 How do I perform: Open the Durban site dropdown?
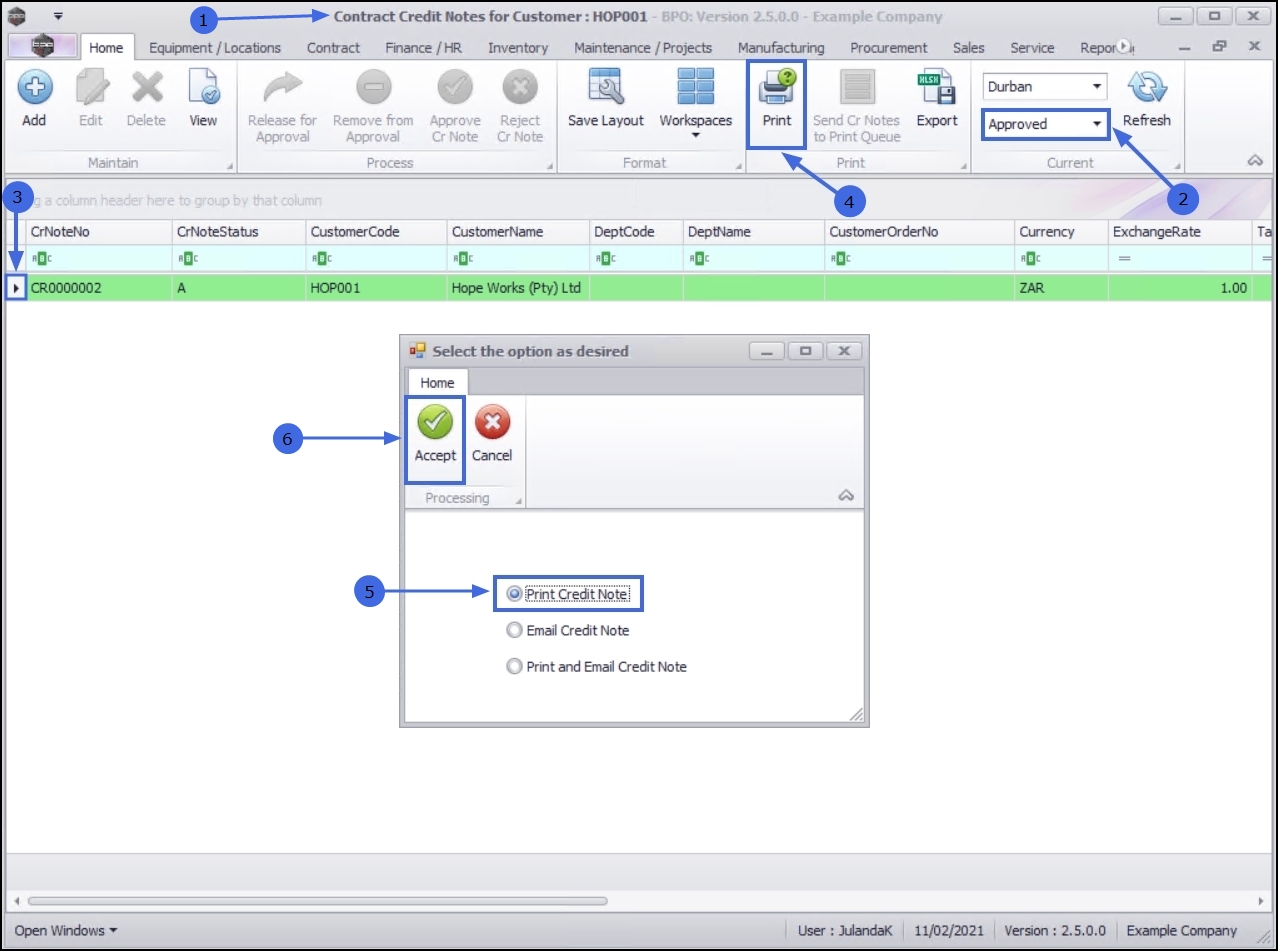click(1097, 86)
